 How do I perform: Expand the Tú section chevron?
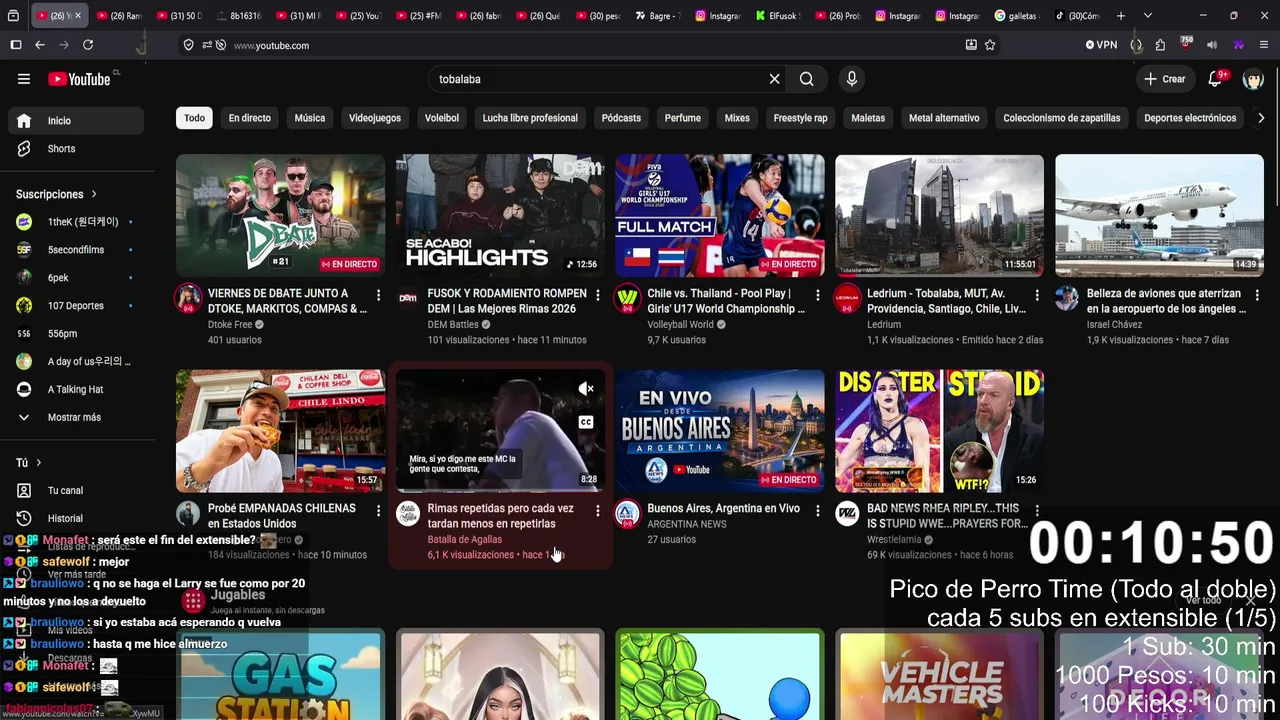[x=39, y=463]
